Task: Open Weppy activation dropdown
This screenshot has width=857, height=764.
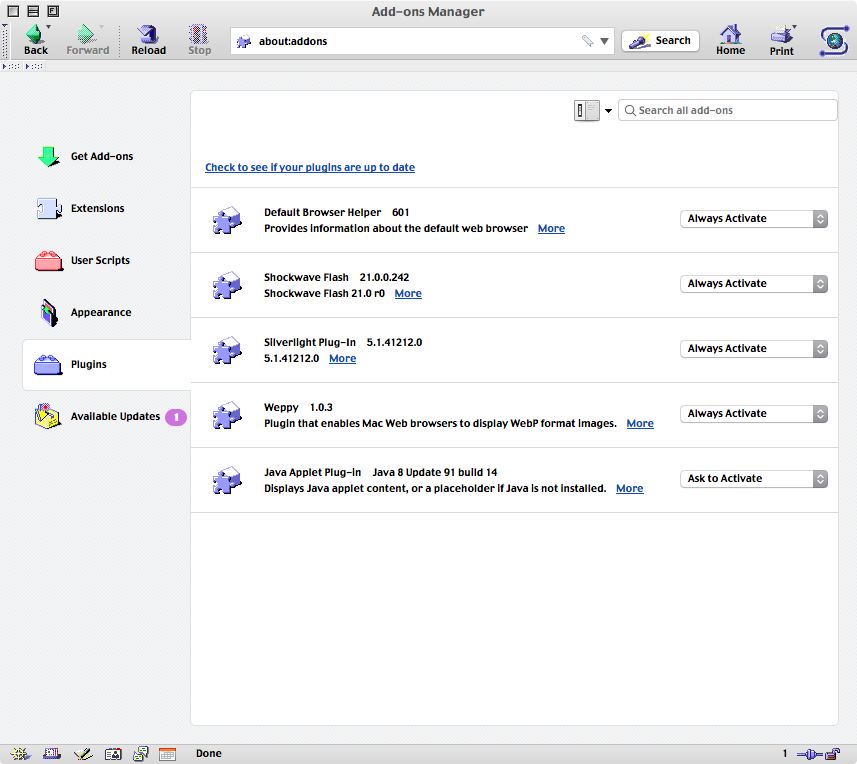Action: (x=753, y=414)
